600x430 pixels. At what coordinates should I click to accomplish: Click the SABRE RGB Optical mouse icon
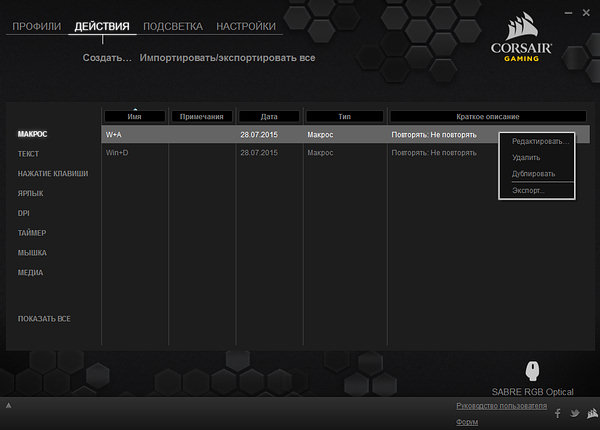point(531,372)
